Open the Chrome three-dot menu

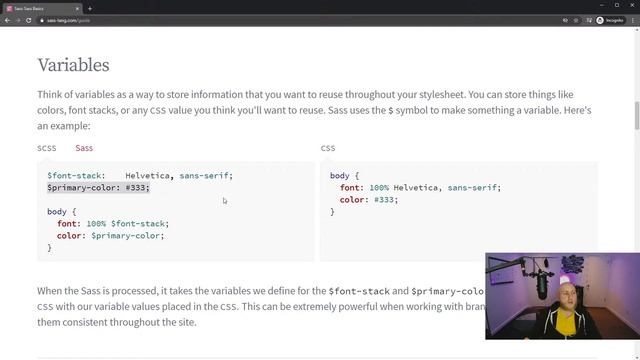[633, 20]
